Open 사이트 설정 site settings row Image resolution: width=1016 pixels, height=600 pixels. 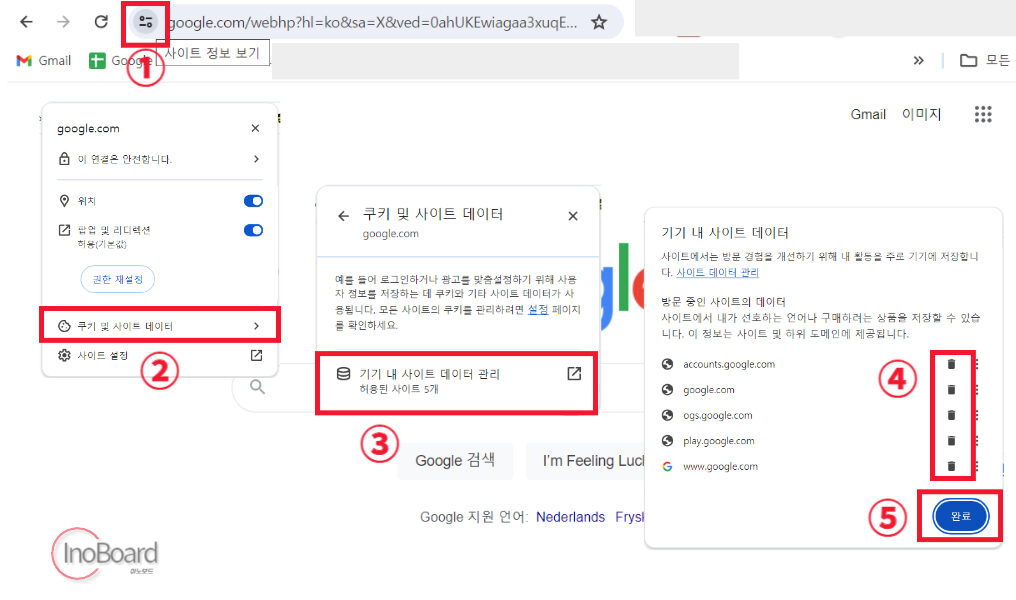click(160, 355)
